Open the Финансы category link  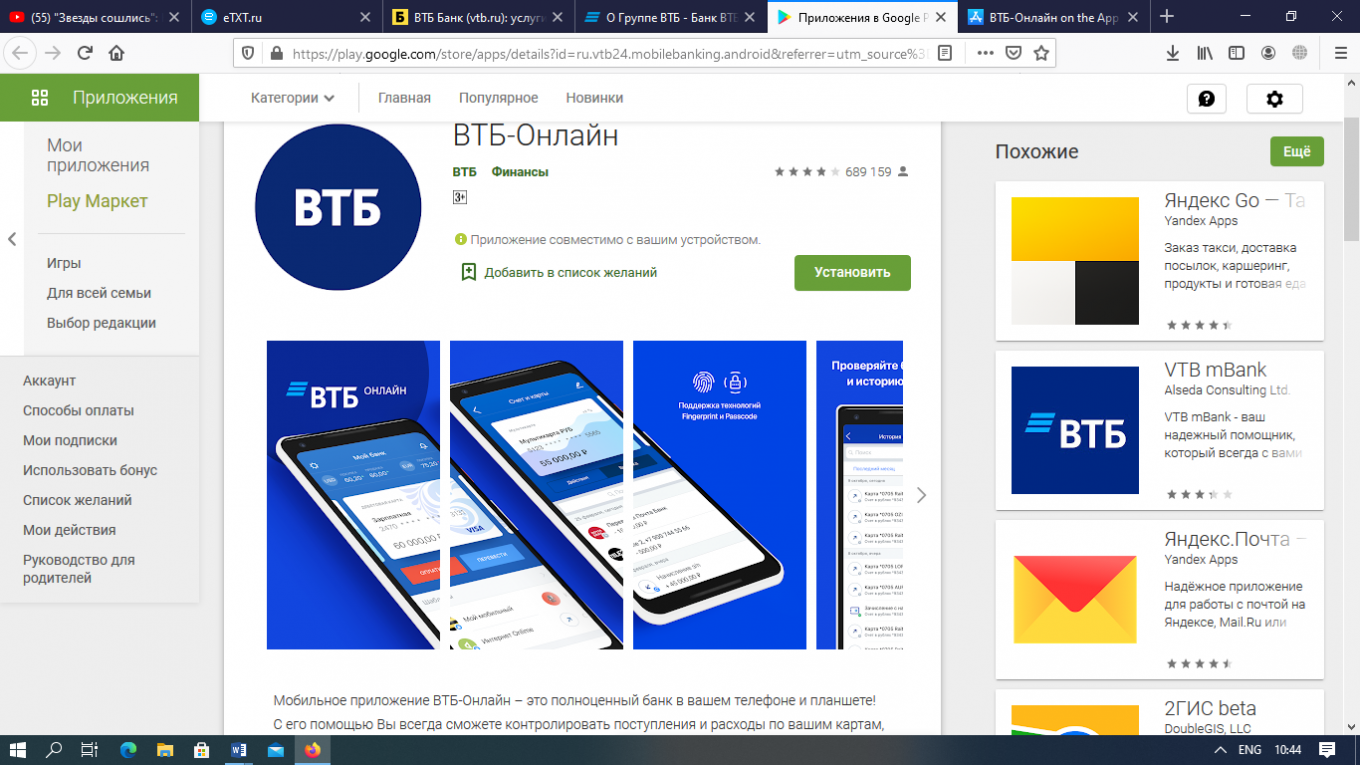(x=519, y=172)
